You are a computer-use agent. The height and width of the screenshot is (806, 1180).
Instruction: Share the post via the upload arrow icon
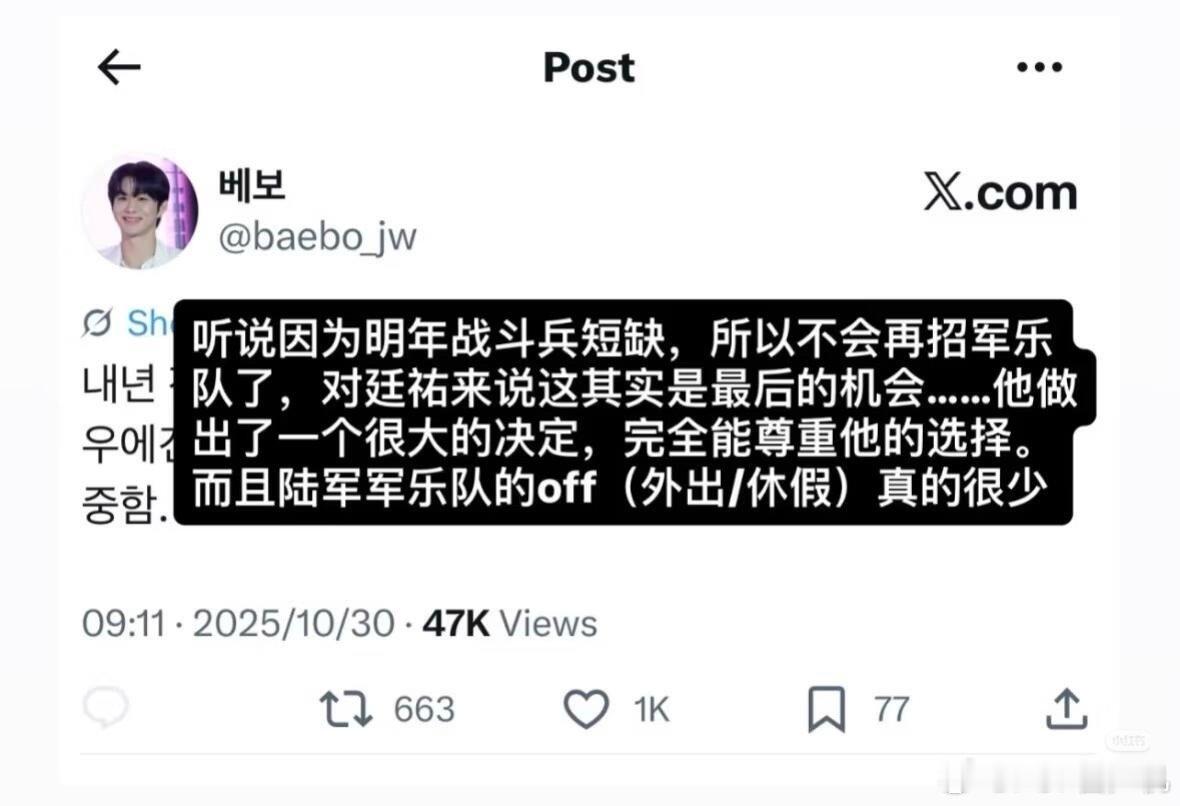coord(1066,708)
